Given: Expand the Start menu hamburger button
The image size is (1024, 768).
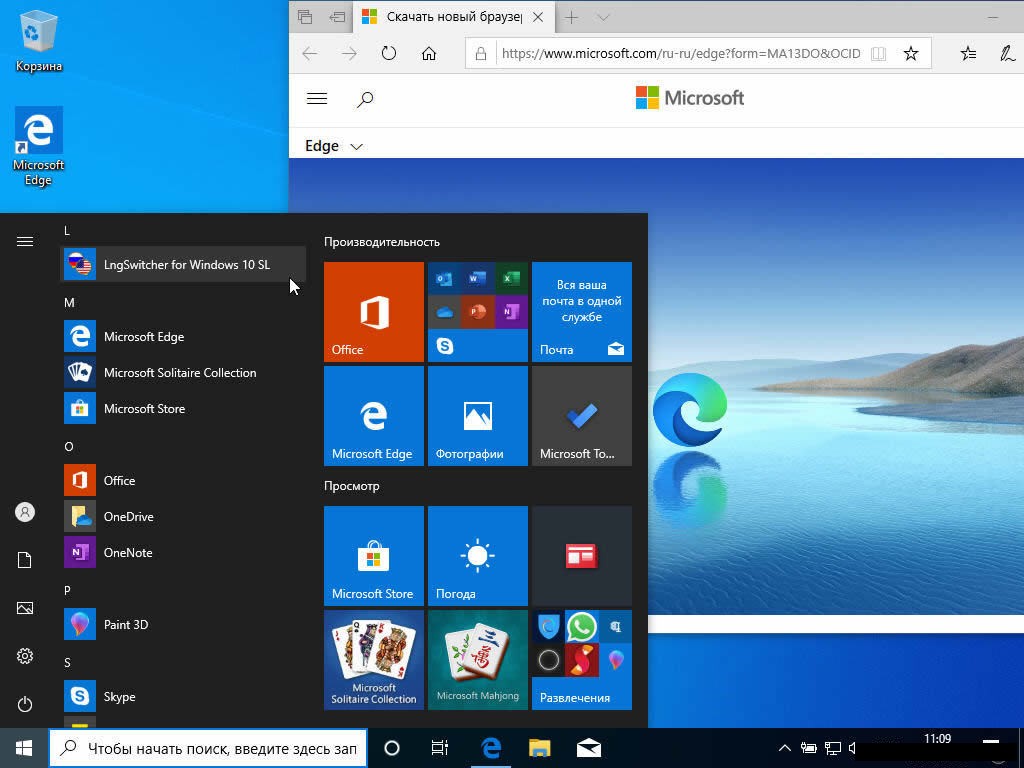Looking at the screenshot, I should tap(25, 242).
